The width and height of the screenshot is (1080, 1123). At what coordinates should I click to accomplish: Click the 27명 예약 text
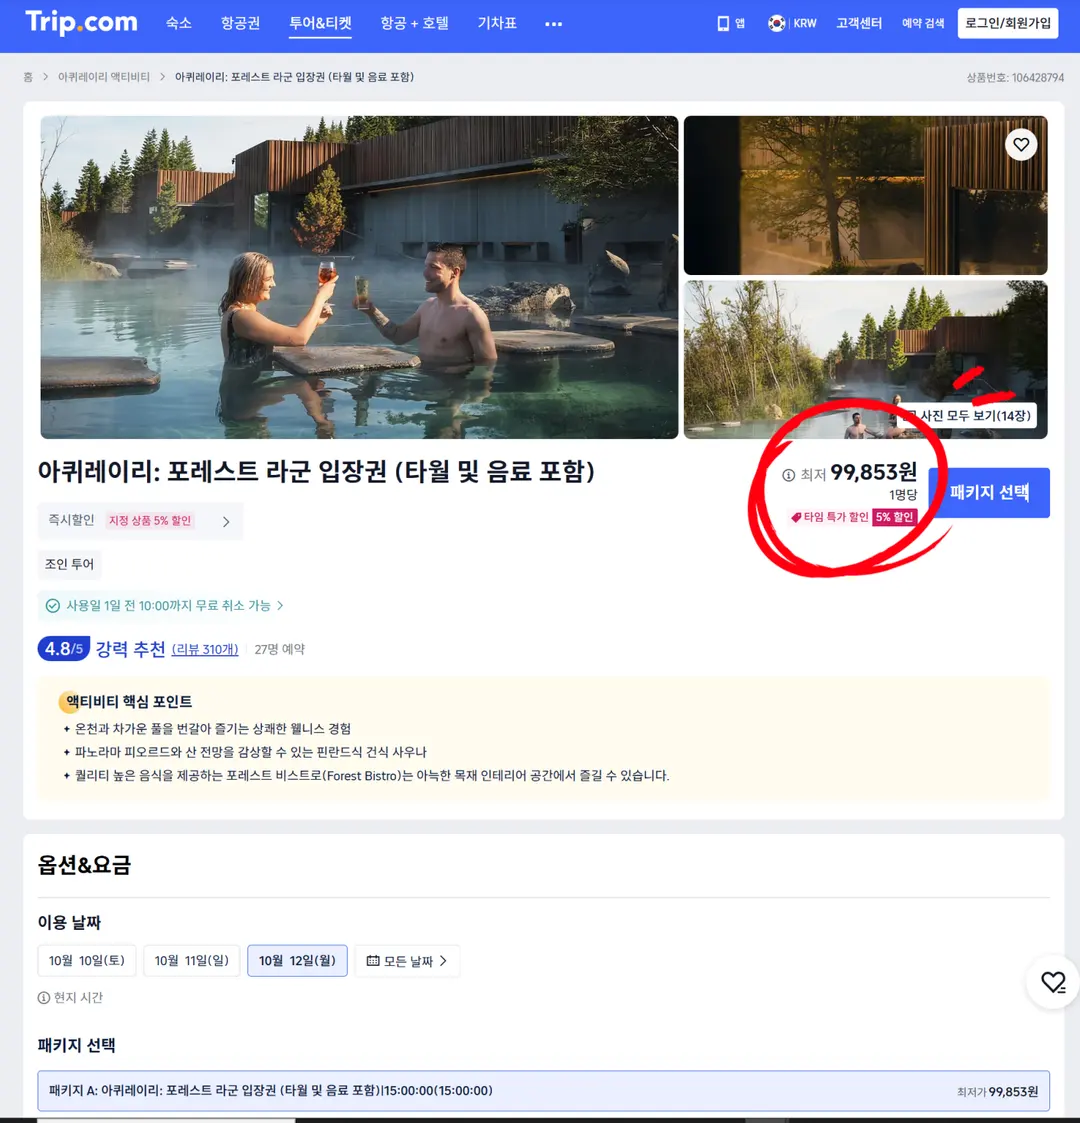(279, 650)
